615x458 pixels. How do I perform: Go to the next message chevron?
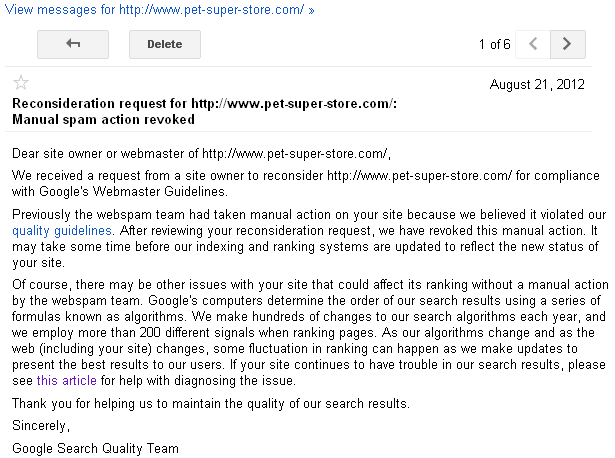567,44
